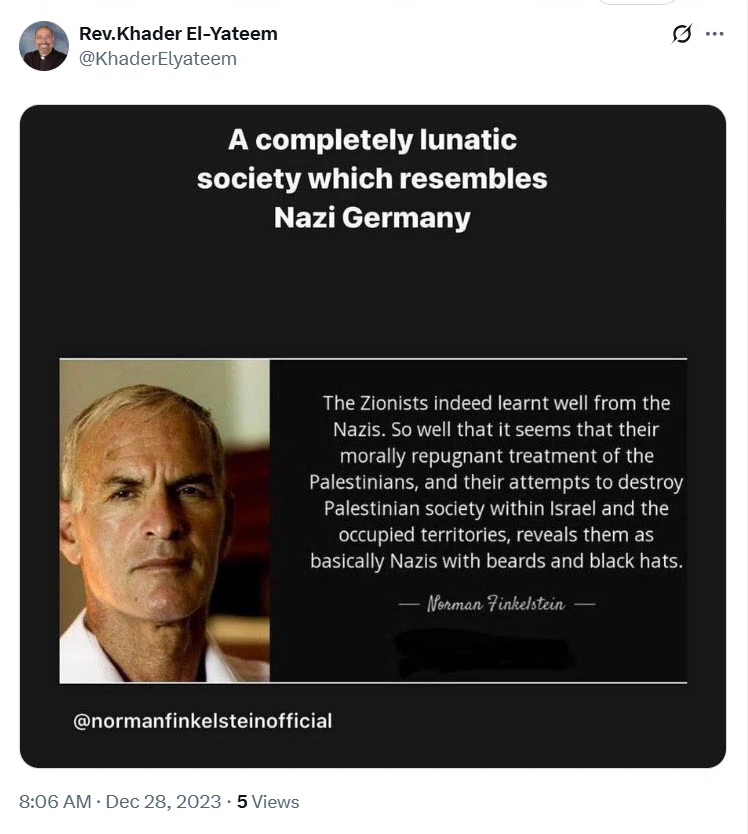Click the partially visible button at top edge

(x=637, y=2)
